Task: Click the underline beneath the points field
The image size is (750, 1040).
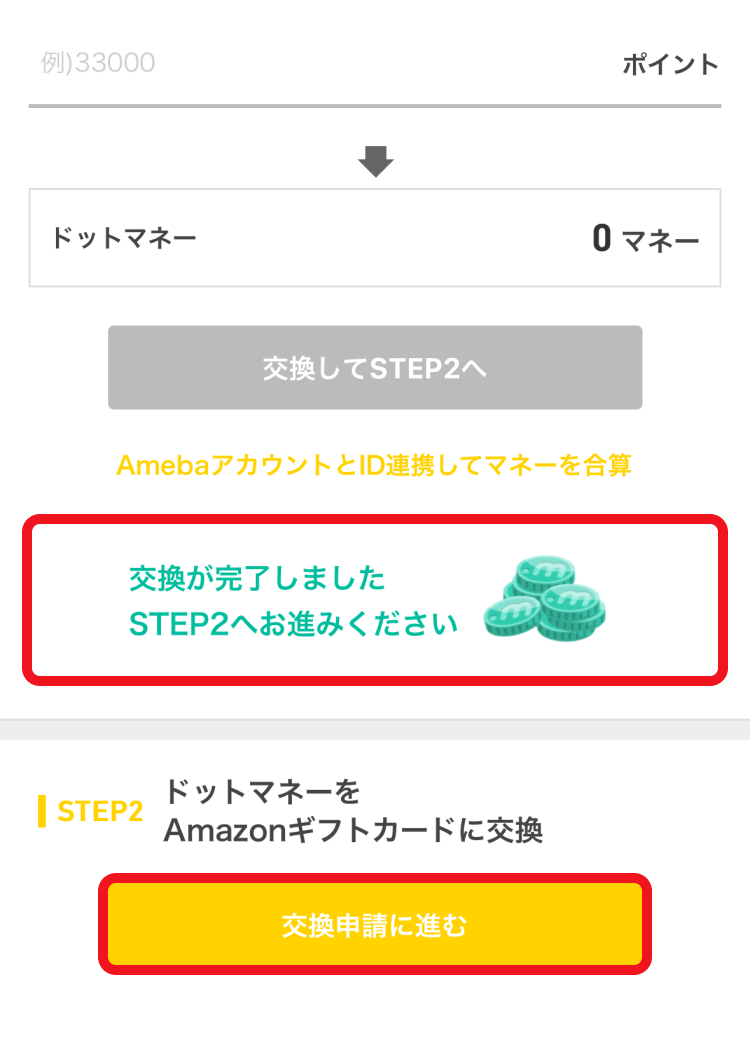Action: click(375, 105)
